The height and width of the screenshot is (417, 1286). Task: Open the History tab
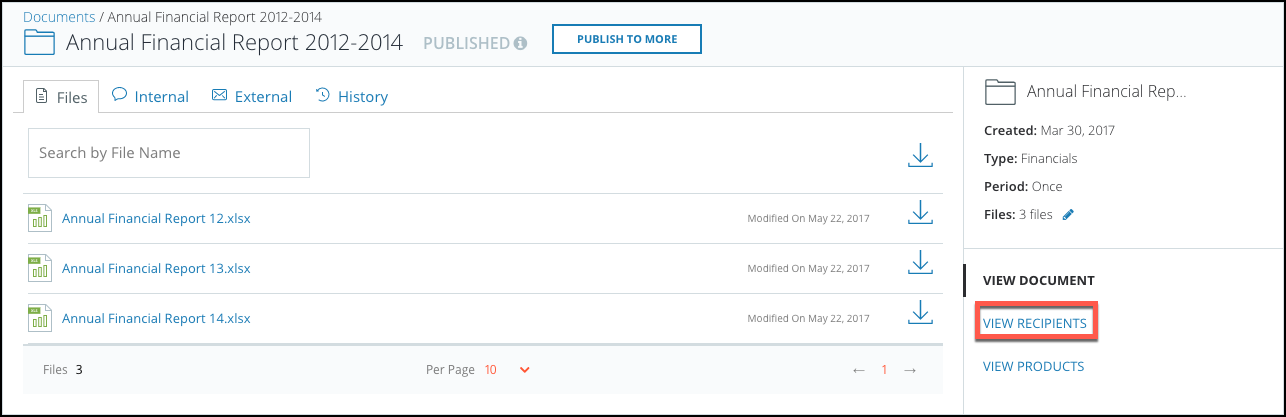point(351,96)
